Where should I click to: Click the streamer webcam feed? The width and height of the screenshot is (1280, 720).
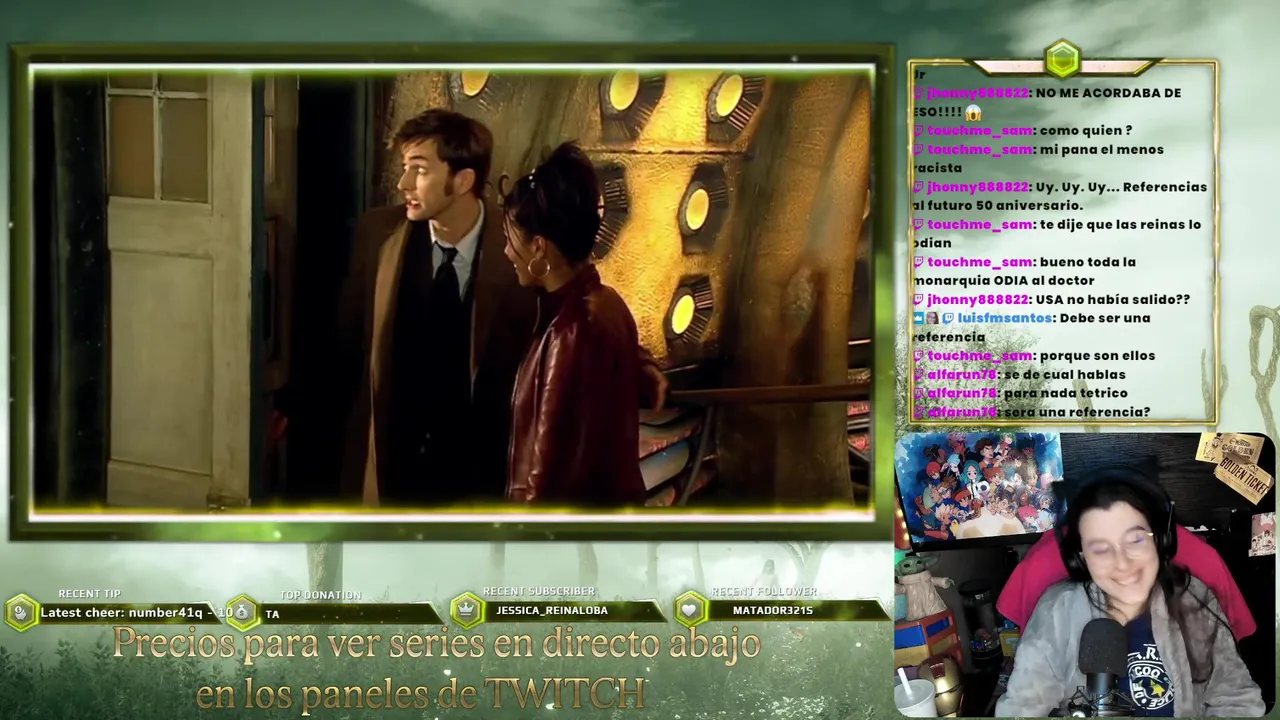[x=1086, y=575]
